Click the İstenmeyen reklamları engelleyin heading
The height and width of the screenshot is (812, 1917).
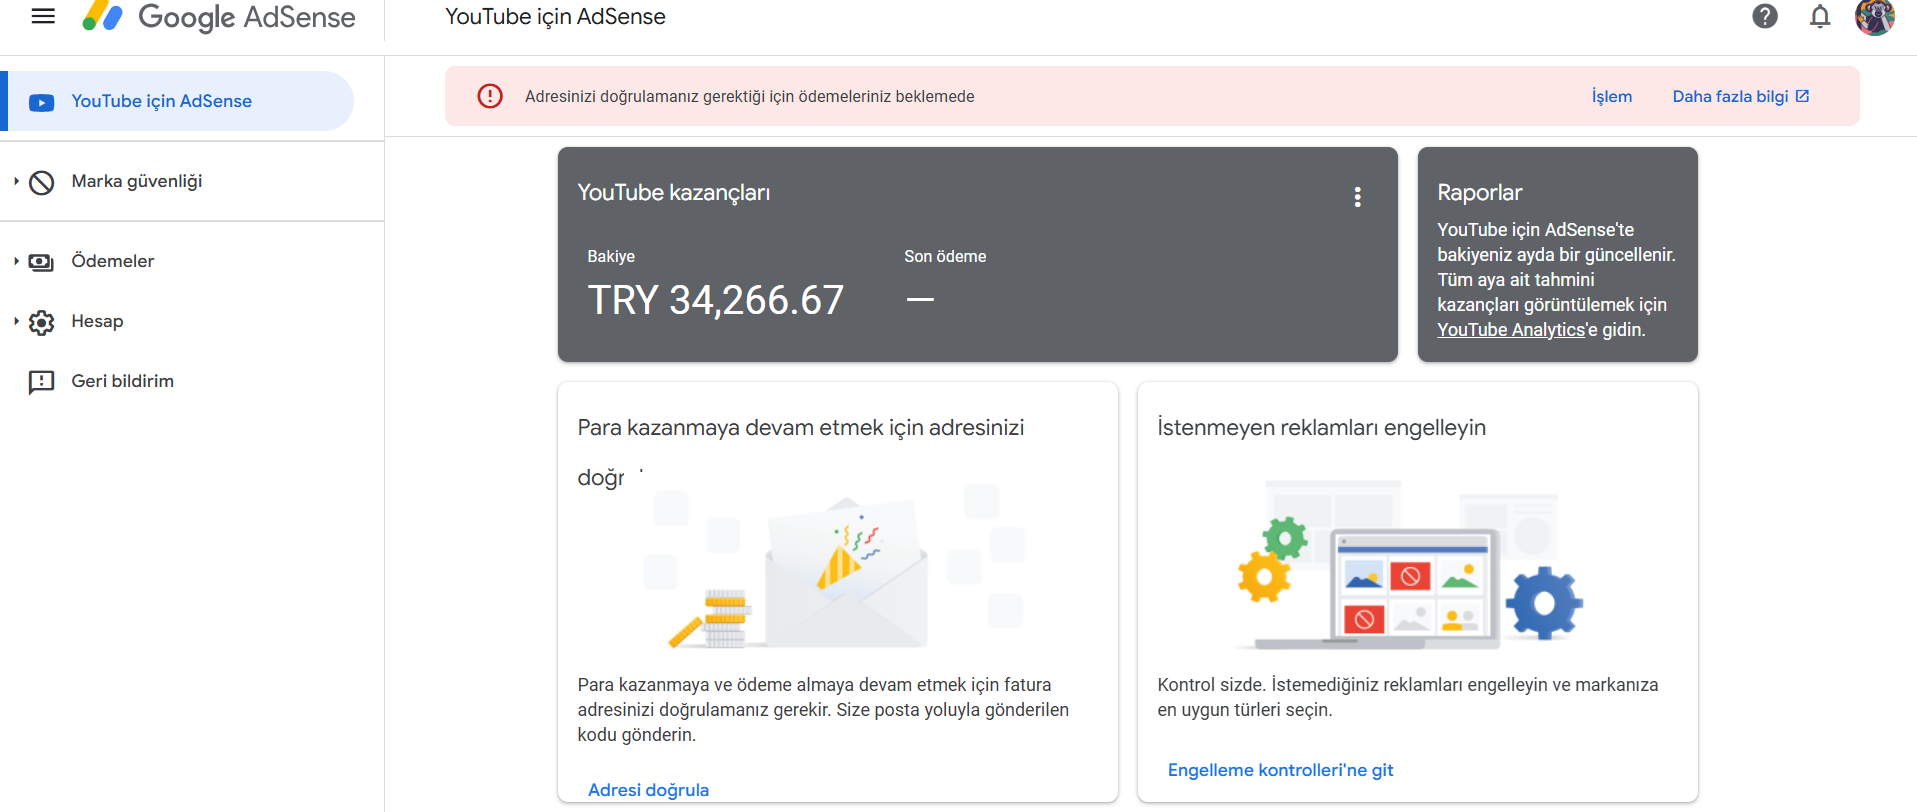(1321, 428)
